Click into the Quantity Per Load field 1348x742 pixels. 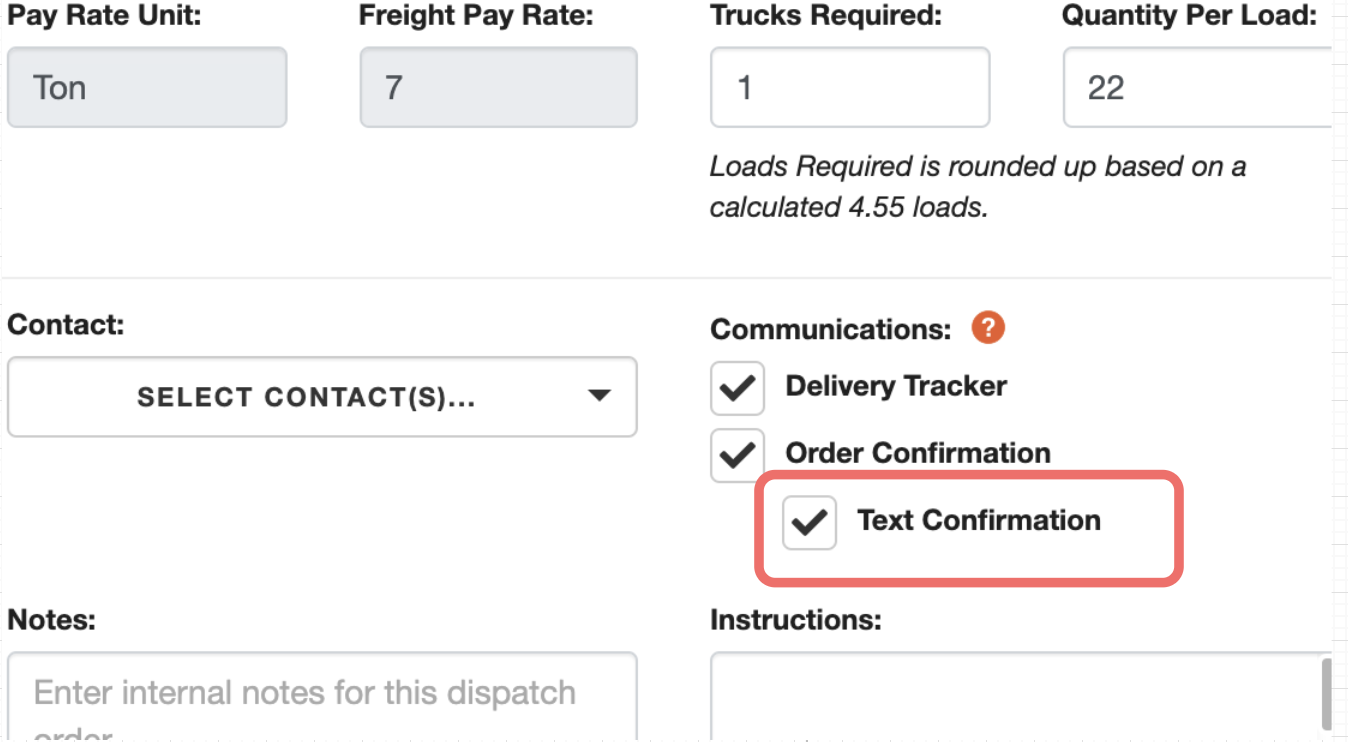coord(1198,87)
